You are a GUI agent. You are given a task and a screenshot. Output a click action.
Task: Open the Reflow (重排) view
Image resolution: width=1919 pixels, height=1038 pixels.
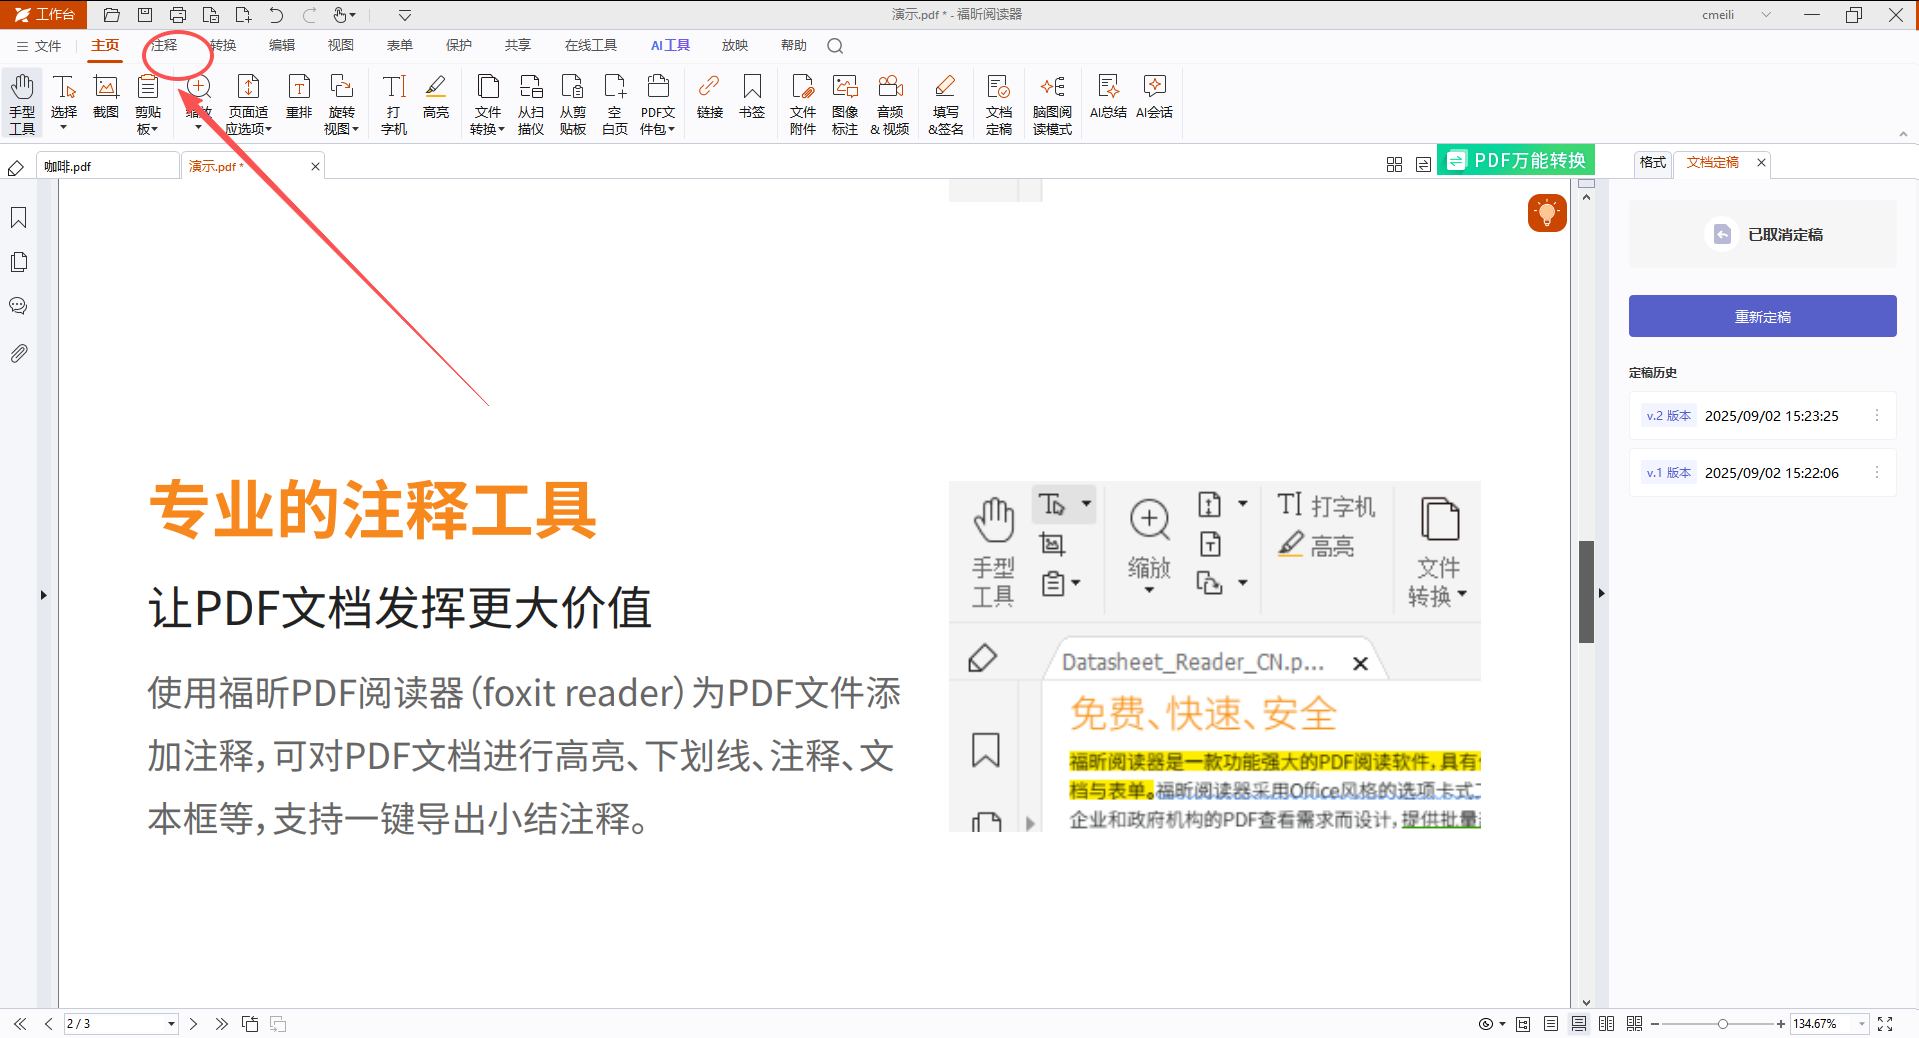click(299, 96)
